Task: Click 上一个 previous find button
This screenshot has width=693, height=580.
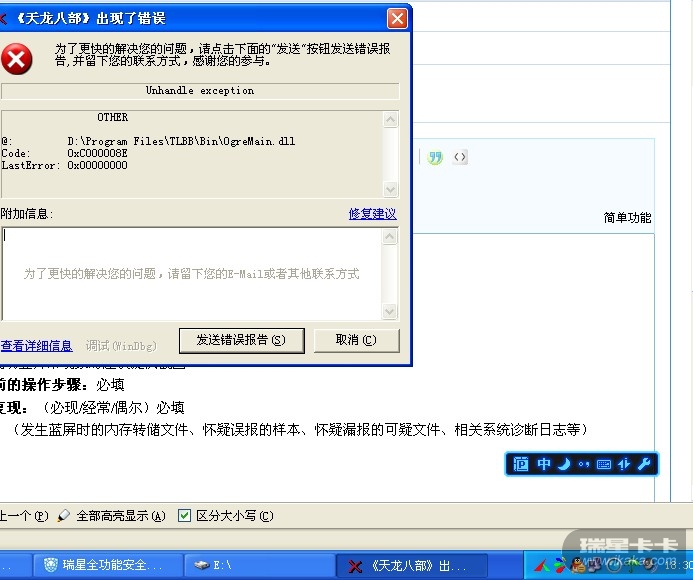Action: pos(23,516)
